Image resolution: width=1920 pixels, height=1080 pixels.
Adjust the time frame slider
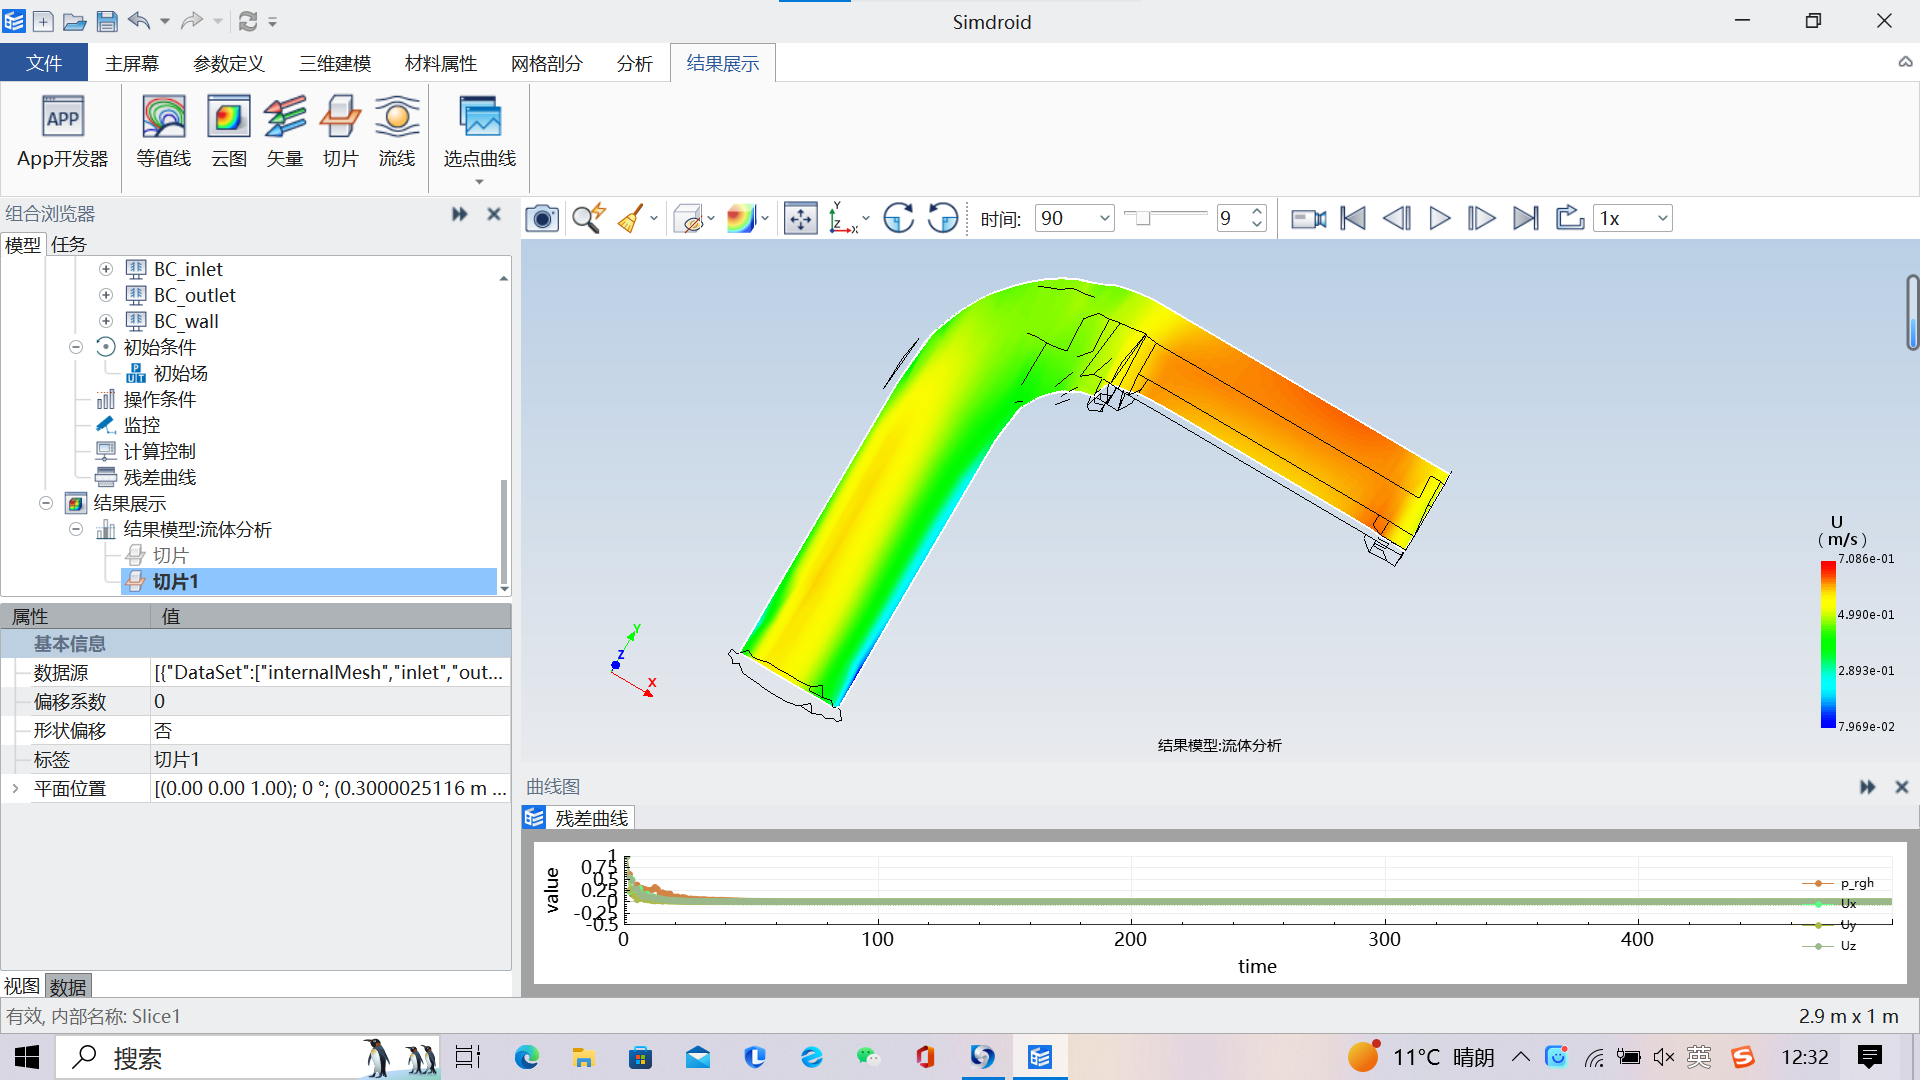tap(1143, 218)
